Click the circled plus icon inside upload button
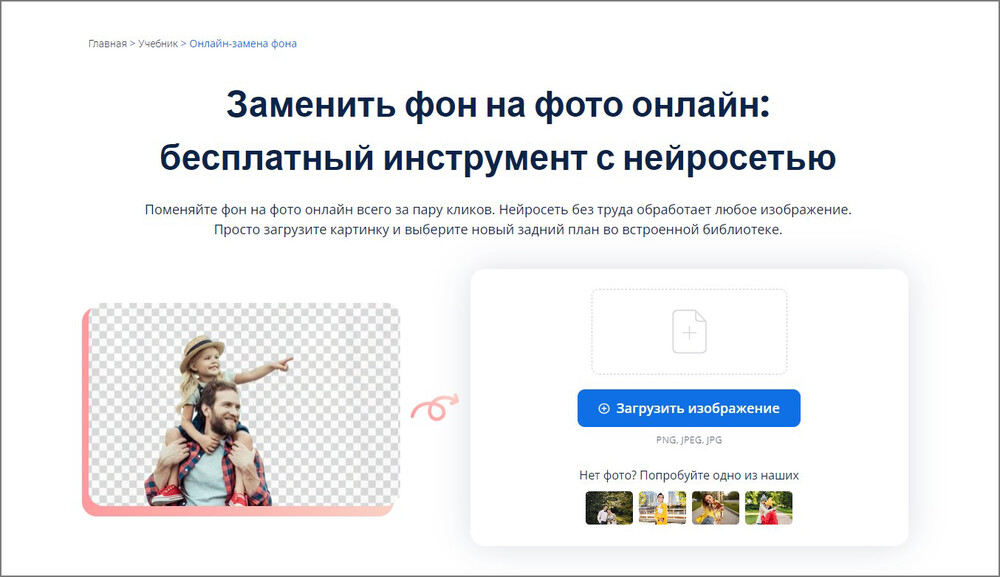 click(604, 407)
